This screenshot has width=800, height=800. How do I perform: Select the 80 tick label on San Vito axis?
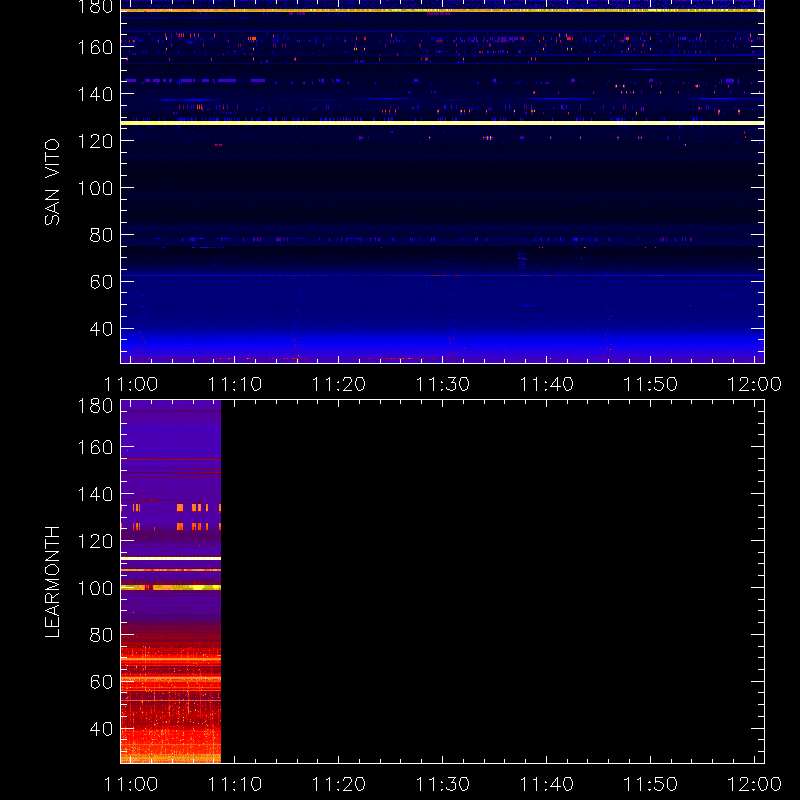(x=101, y=235)
